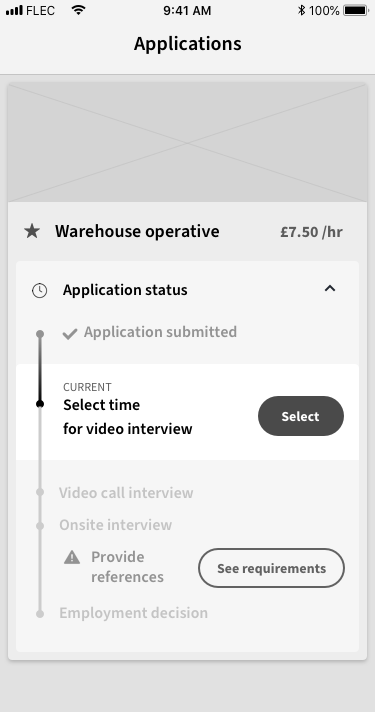This screenshot has height=712, width=375.
Task: Tap the Bluetooth icon in status bar
Action: pos(301,10)
